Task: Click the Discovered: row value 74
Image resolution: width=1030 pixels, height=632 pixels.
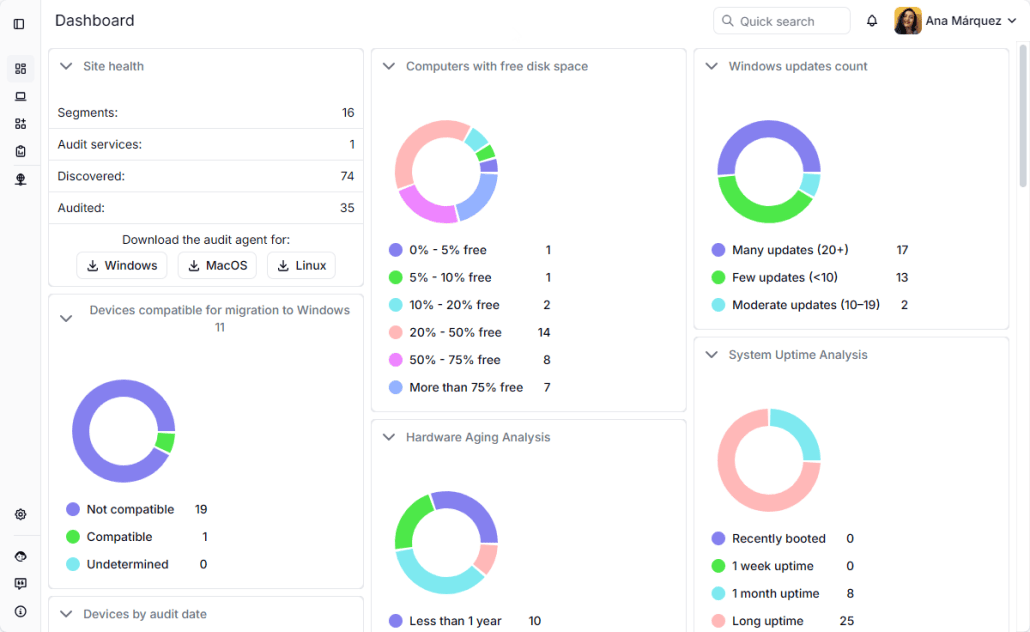Action: [347, 176]
